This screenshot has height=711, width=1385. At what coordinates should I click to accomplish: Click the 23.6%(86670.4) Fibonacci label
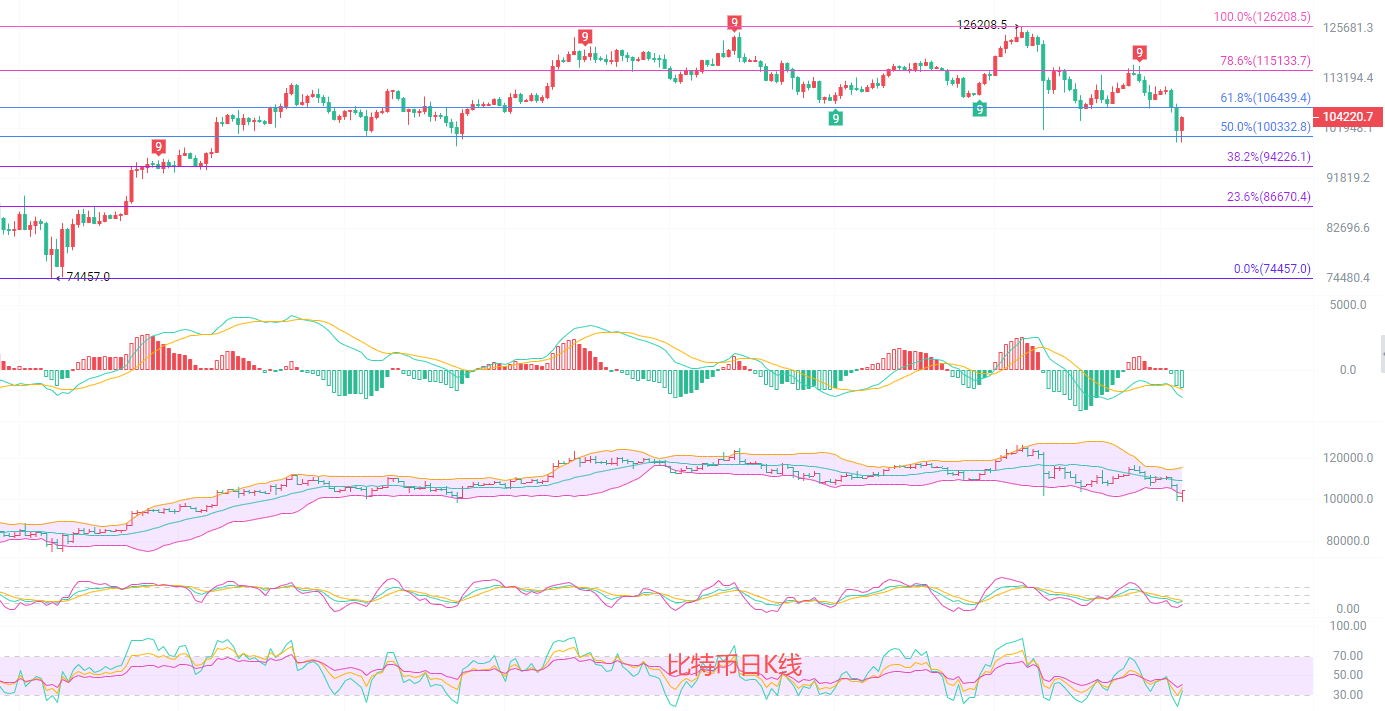(1268, 197)
